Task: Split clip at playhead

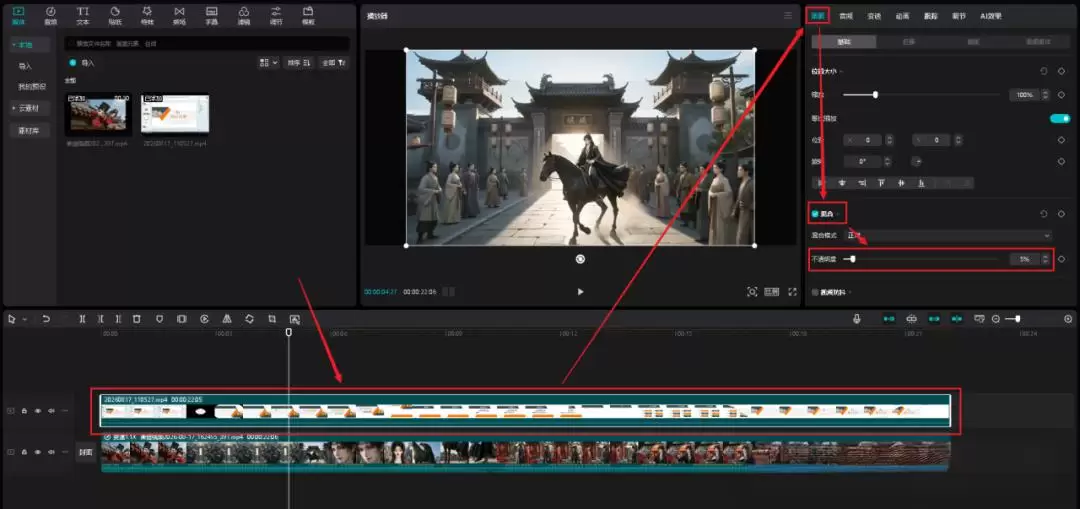Action: pos(83,319)
